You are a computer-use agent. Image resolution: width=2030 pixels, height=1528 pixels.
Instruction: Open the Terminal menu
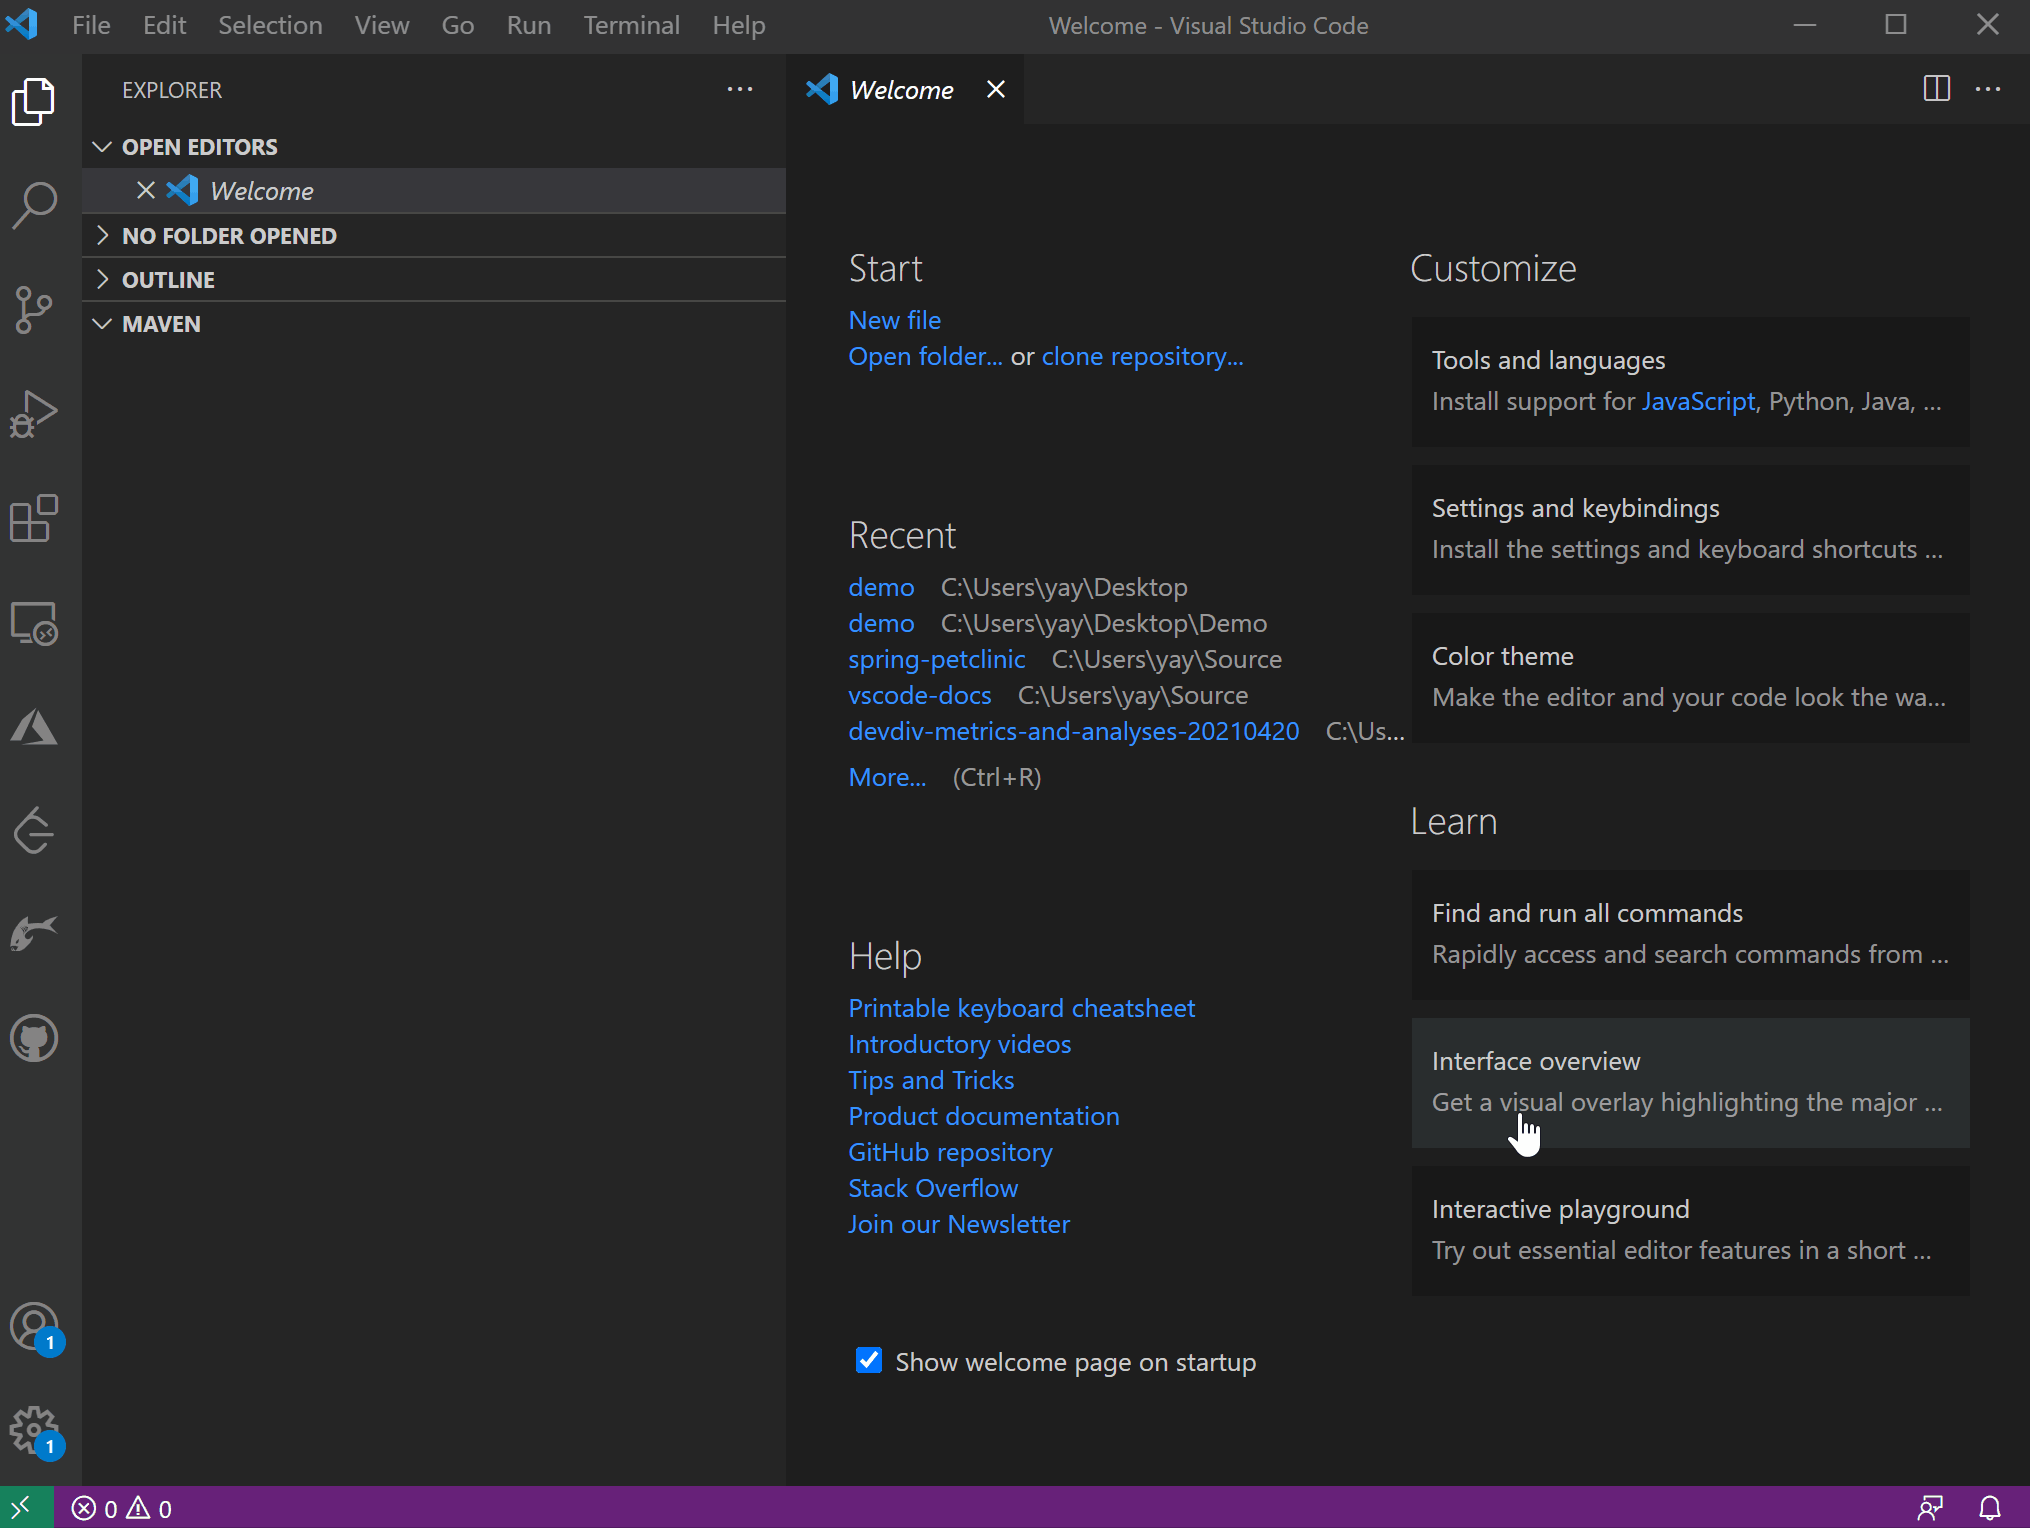631,24
